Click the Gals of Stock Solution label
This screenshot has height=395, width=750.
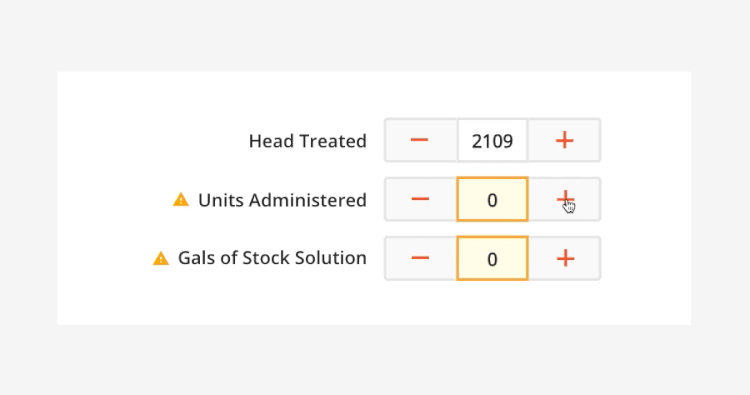pyautogui.click(x=272, y=258)
